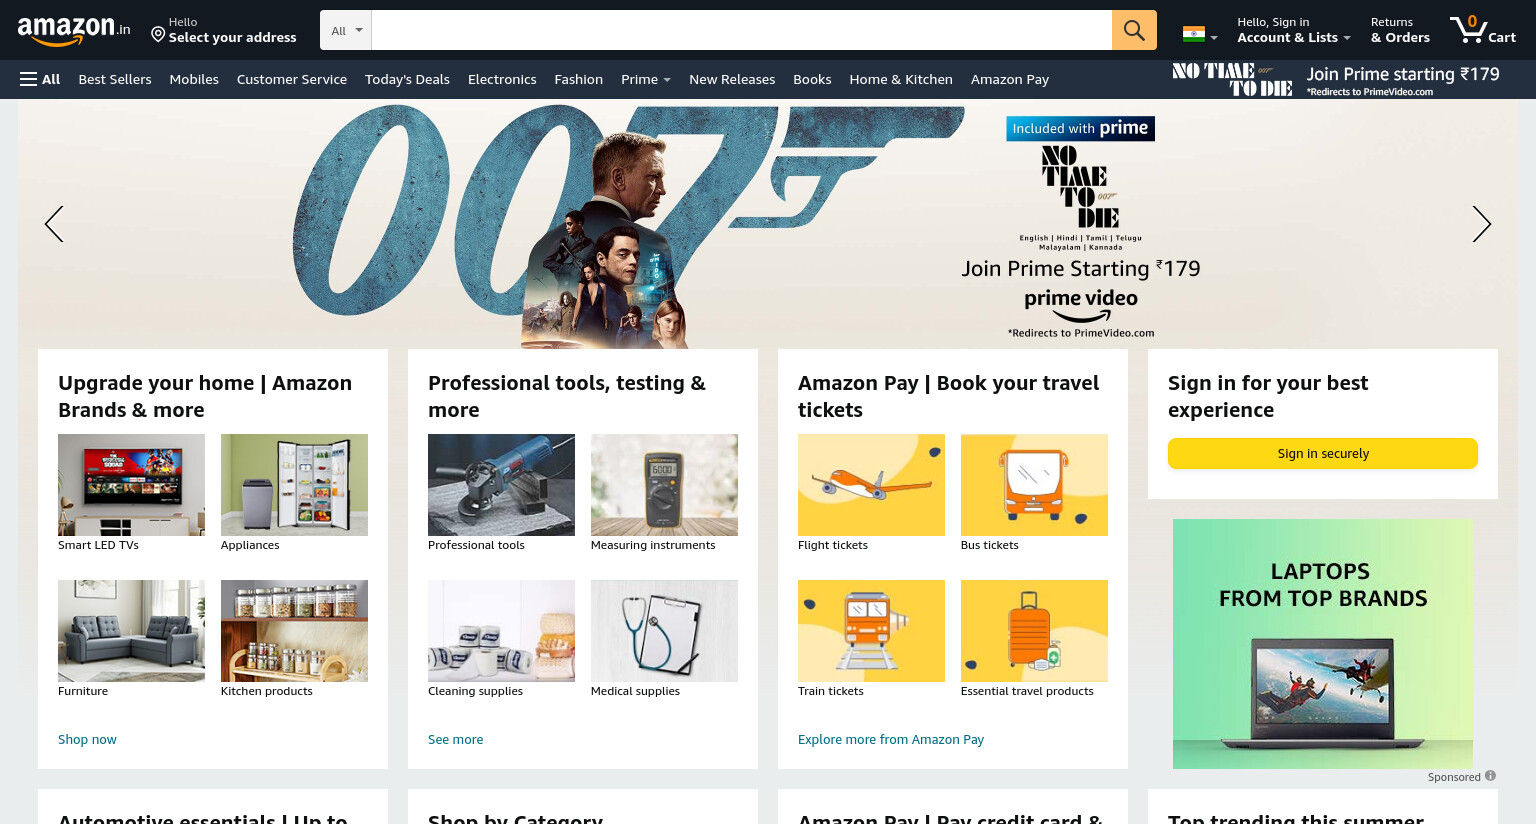Open the Smart LED TVs thumbnail
Image resolution: width=1536 pixels, height=824 pixels.
pyautogui.click(x=131, y=485)
